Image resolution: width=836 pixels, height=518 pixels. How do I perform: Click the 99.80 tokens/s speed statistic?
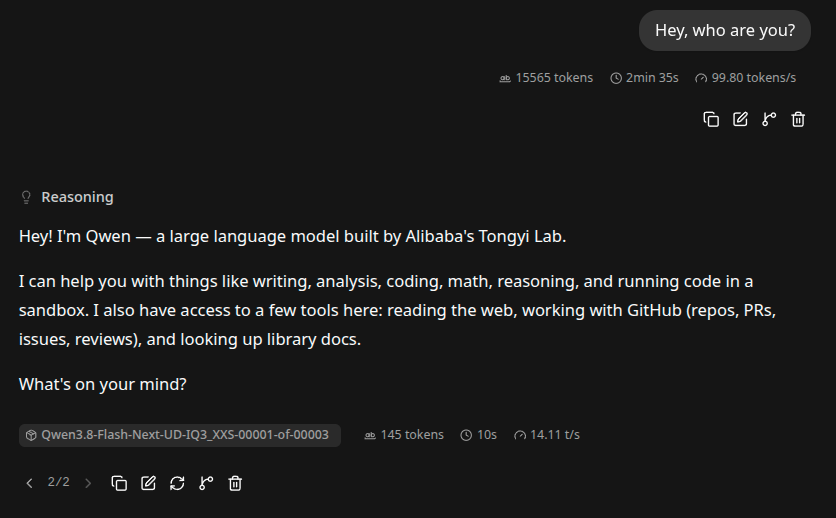[745, 78]
